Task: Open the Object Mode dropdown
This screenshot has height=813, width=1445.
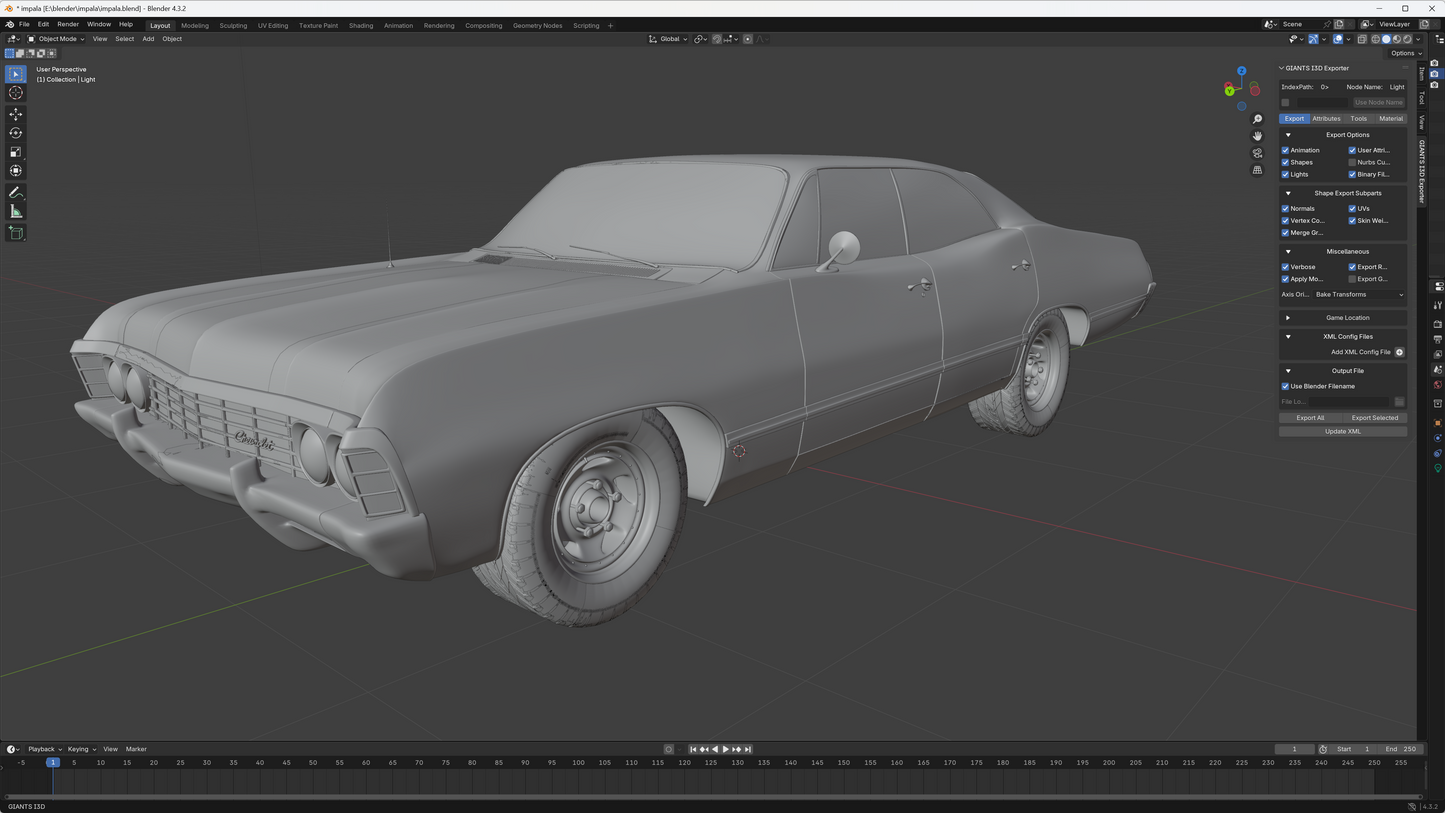Action: pos(57,39)
